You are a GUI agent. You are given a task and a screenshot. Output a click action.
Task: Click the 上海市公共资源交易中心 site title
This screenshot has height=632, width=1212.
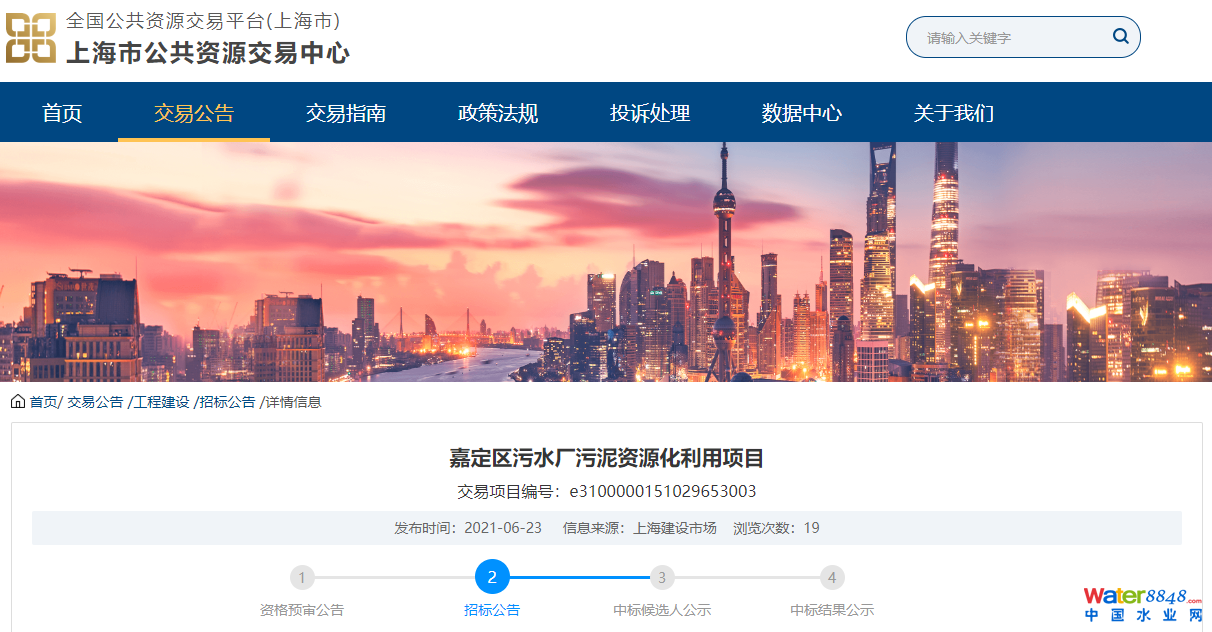point(207,52)
